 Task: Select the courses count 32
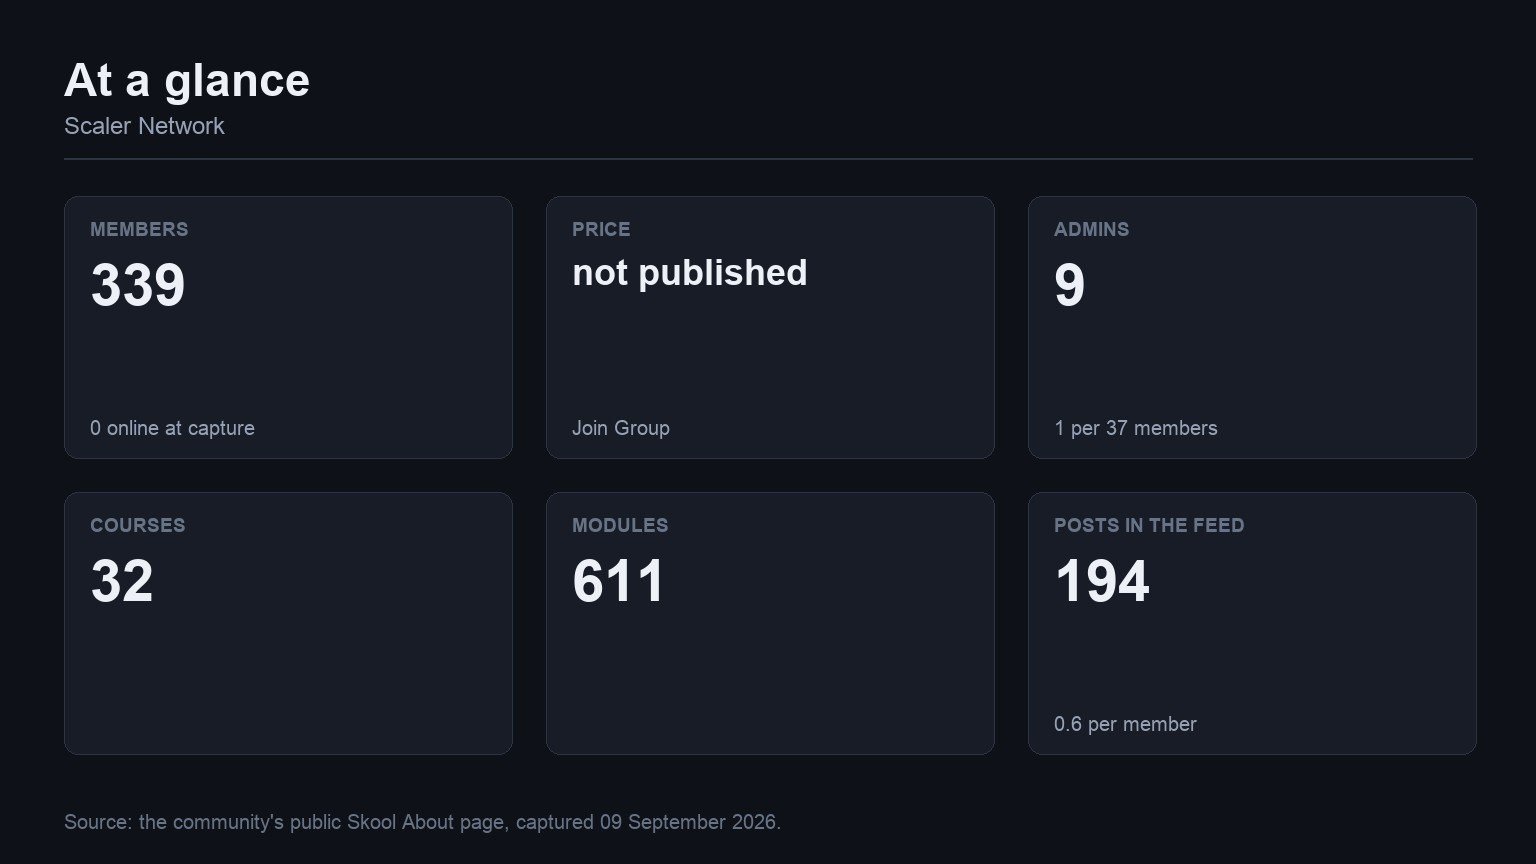pyautogui.click(x=122, y=581)
